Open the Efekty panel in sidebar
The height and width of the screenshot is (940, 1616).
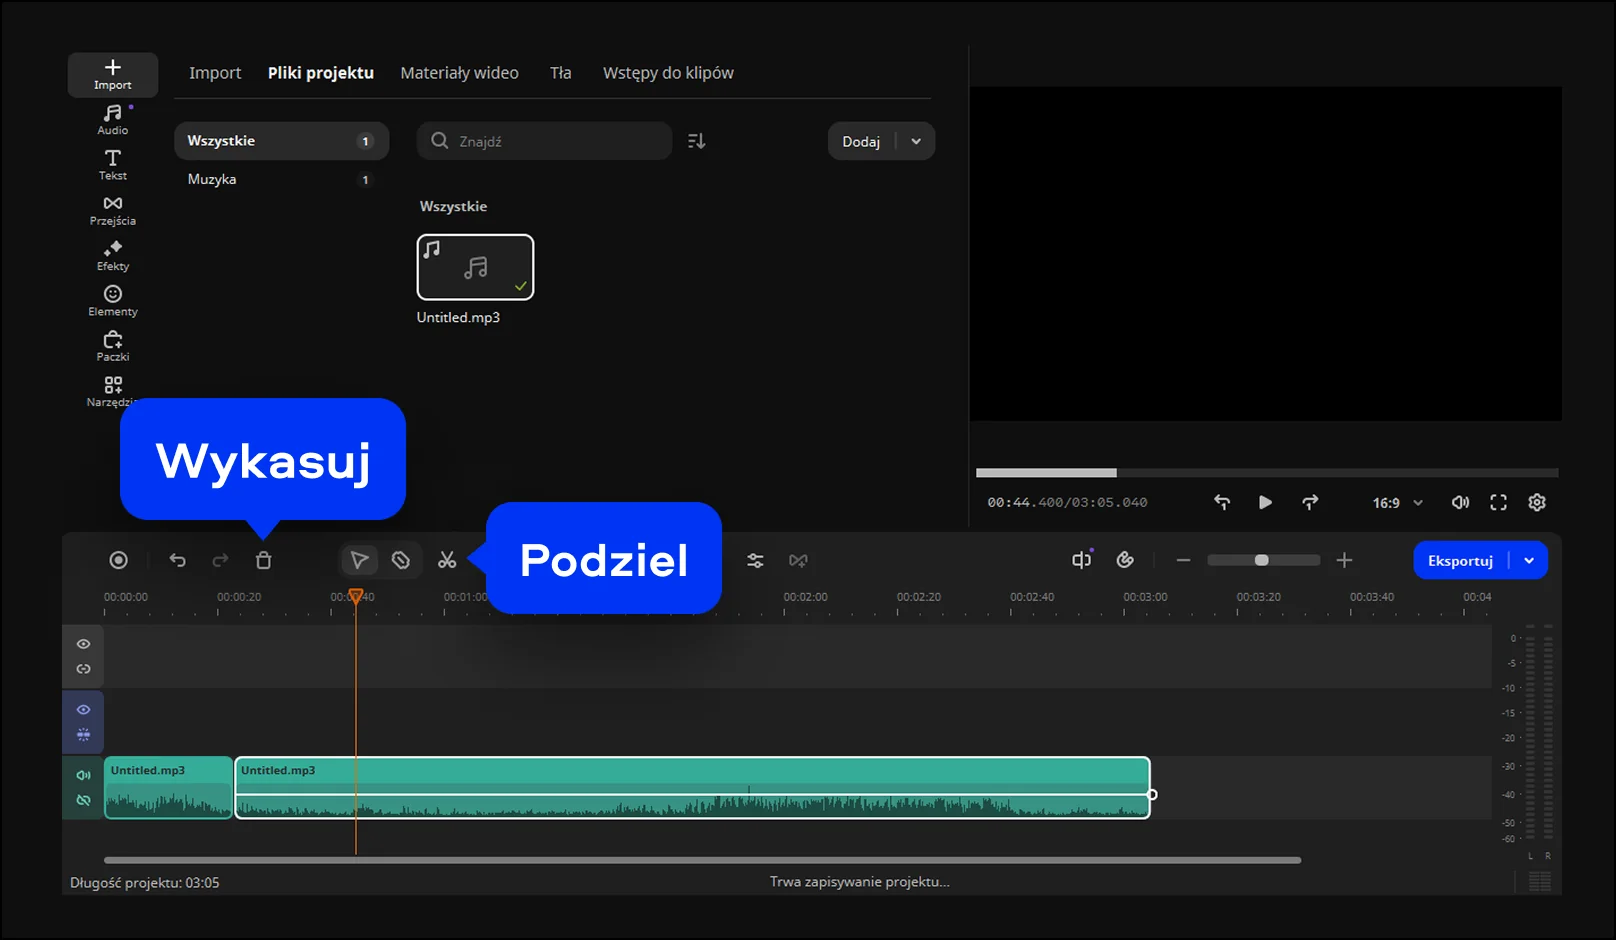click(x=112, y=256)
